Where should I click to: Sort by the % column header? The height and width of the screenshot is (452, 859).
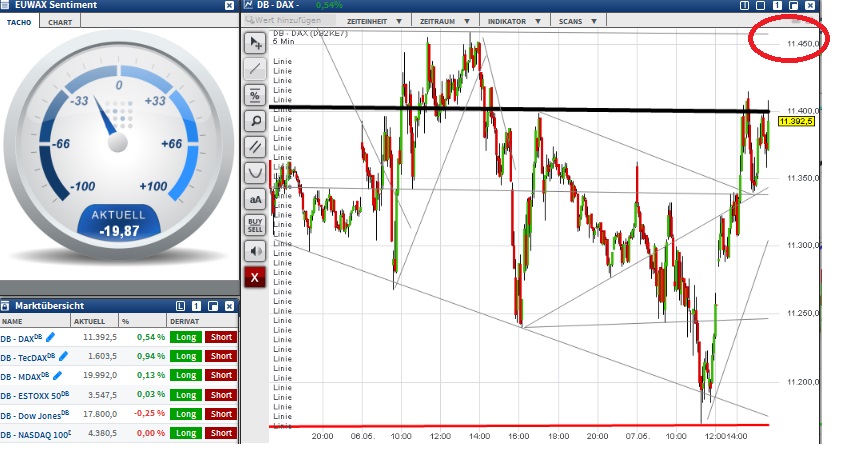(x=142, y=321)
